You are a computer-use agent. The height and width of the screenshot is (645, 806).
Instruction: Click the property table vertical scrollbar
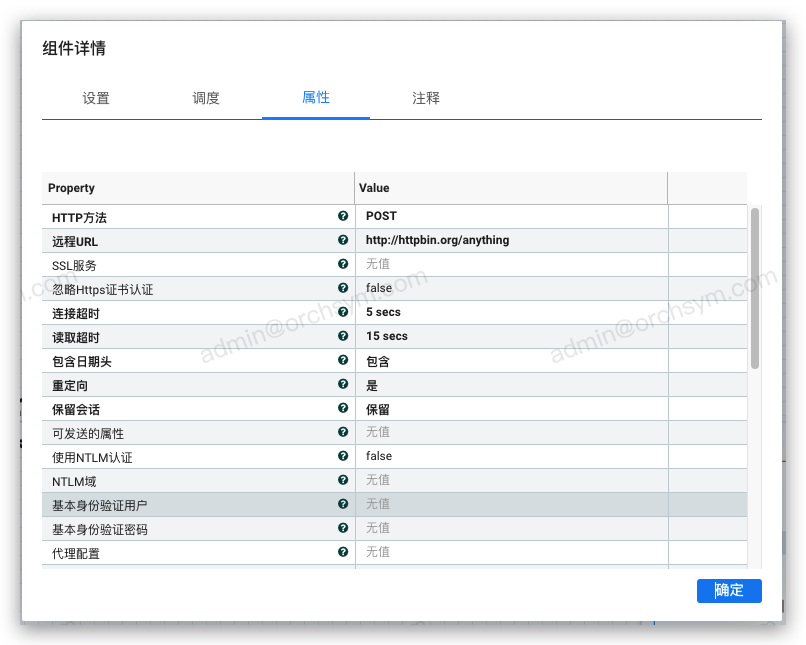pyautogui.click(x=755, y=288)
